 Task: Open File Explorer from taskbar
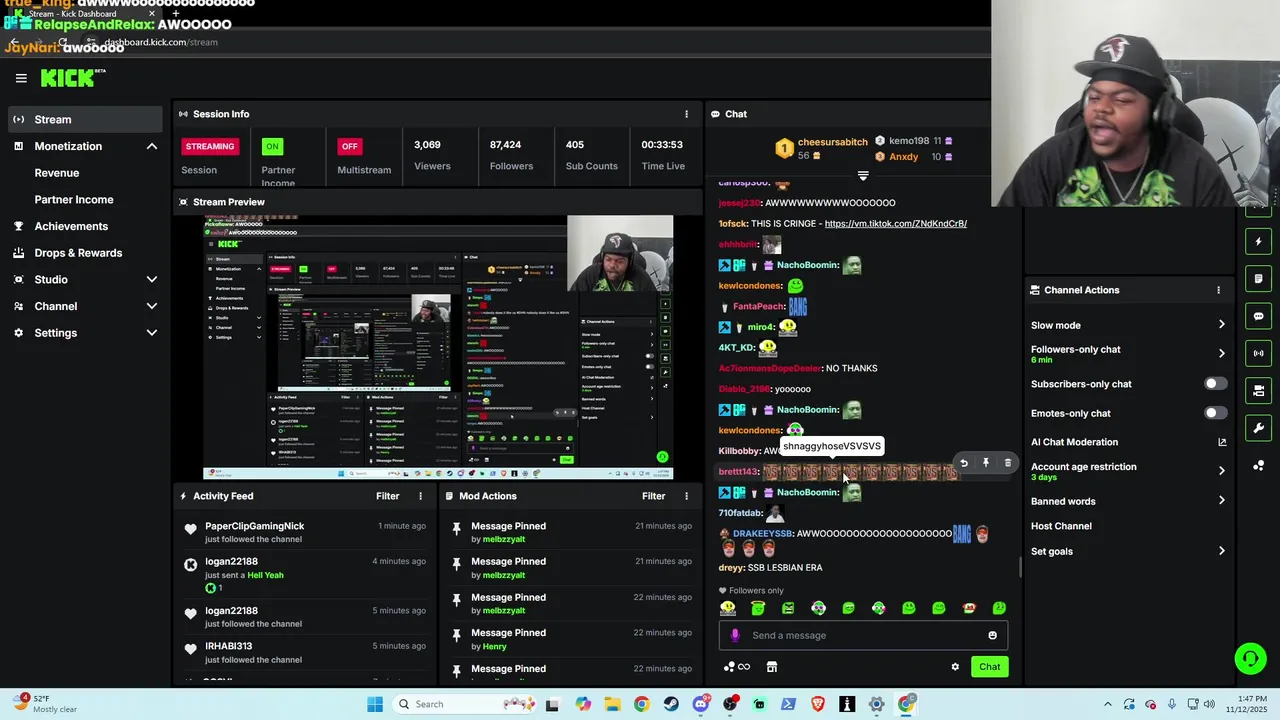click(x=612, y=704)
